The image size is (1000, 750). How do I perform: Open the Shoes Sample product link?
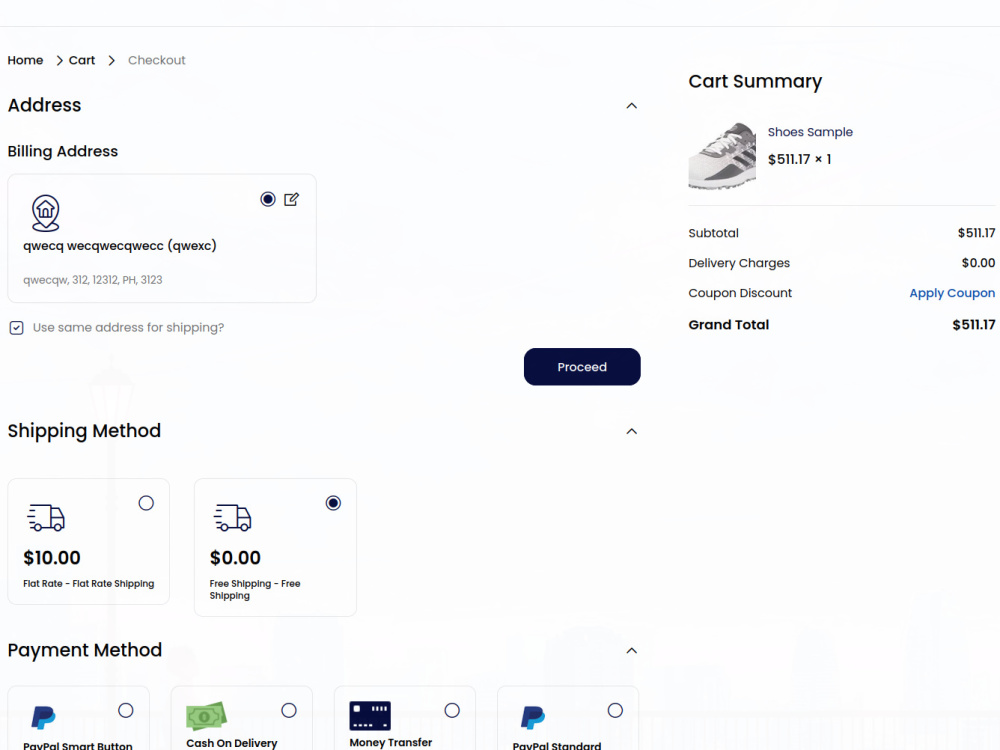[810, 132]
